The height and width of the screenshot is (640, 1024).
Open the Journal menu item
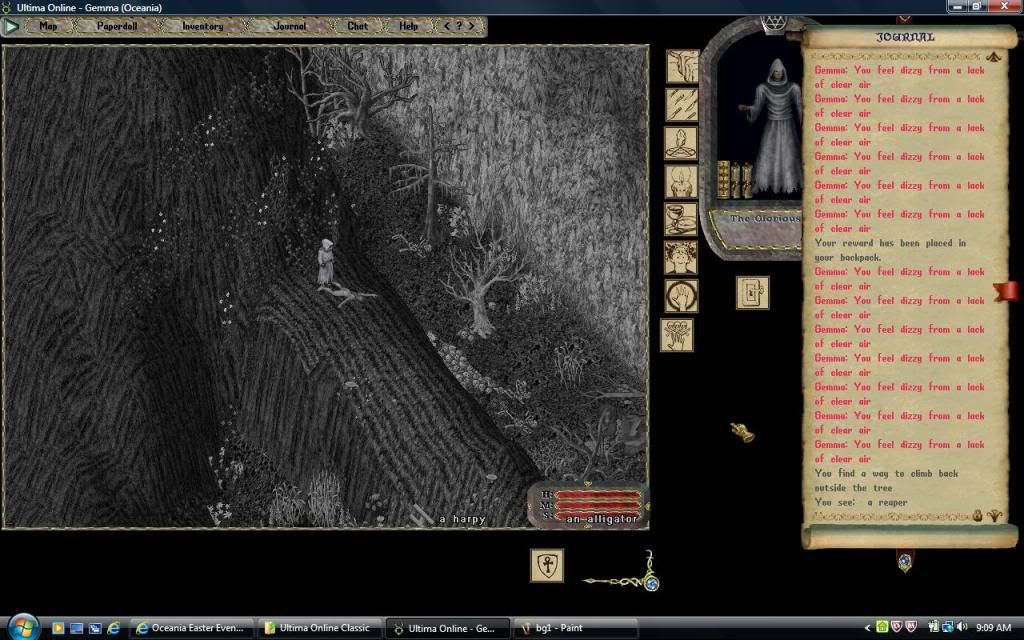tap(290, 26)
